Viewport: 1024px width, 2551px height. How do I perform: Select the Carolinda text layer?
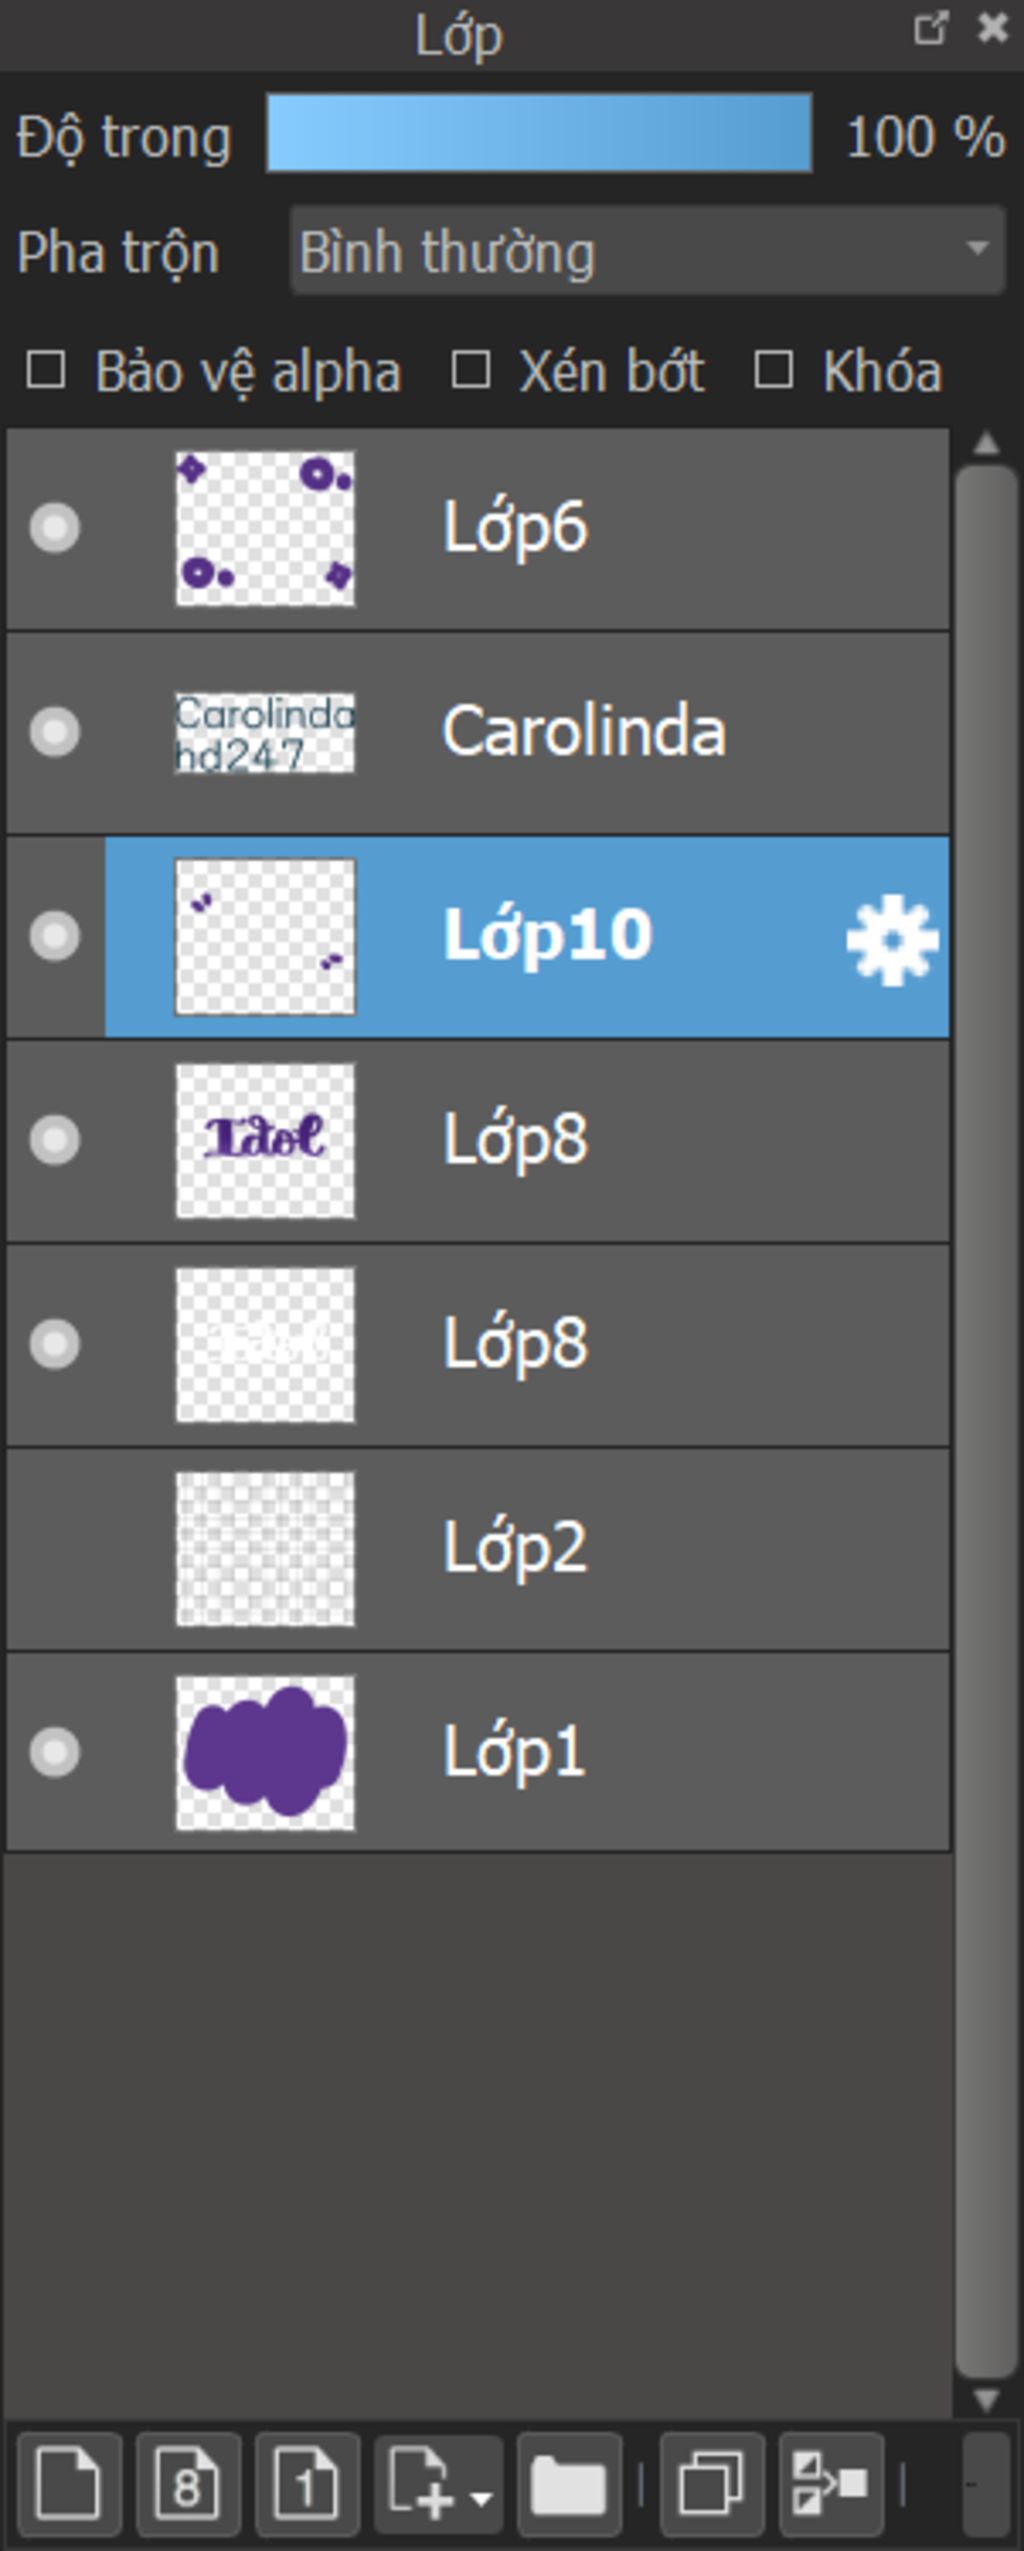click(x=478, y=732)
